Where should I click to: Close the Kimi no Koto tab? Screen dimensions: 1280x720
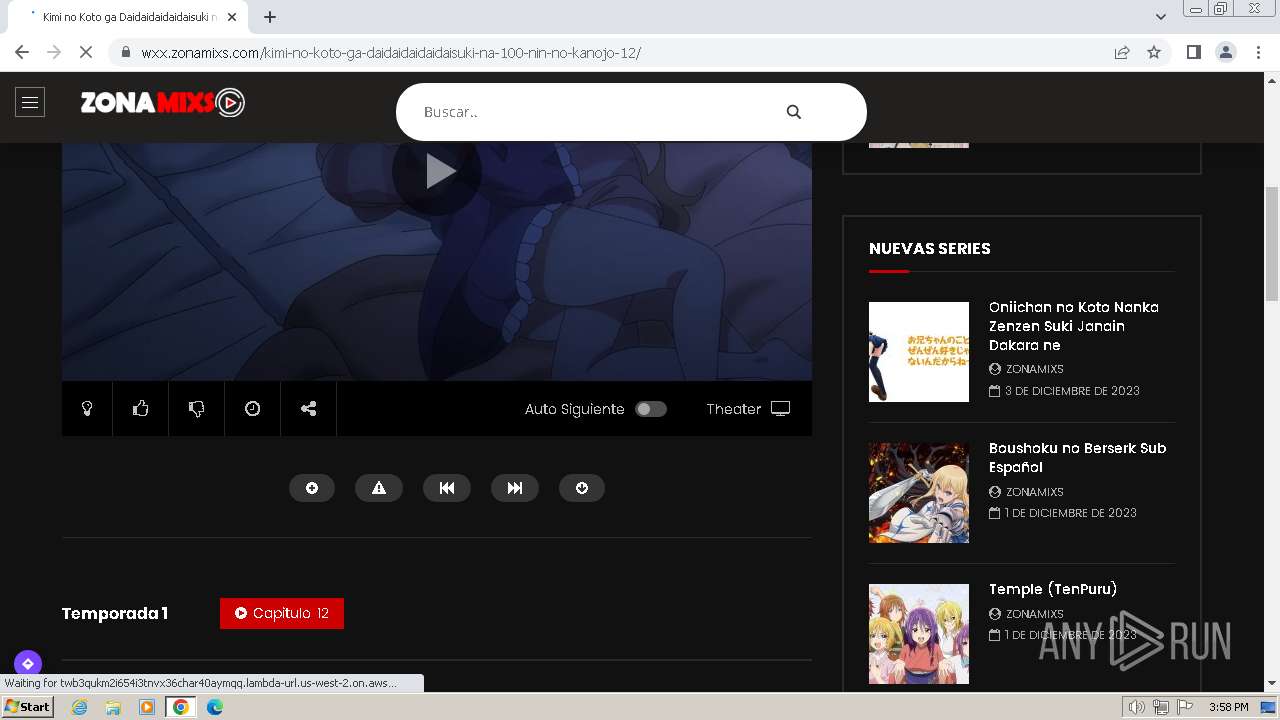[232, 17]
